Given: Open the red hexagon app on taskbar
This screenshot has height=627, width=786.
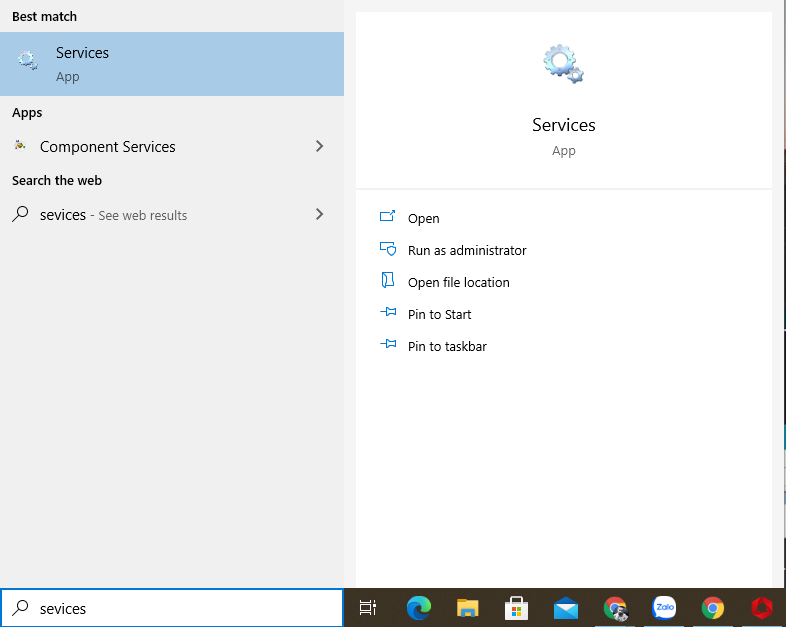Looking at the screenshot, I should tap(762, 608).
